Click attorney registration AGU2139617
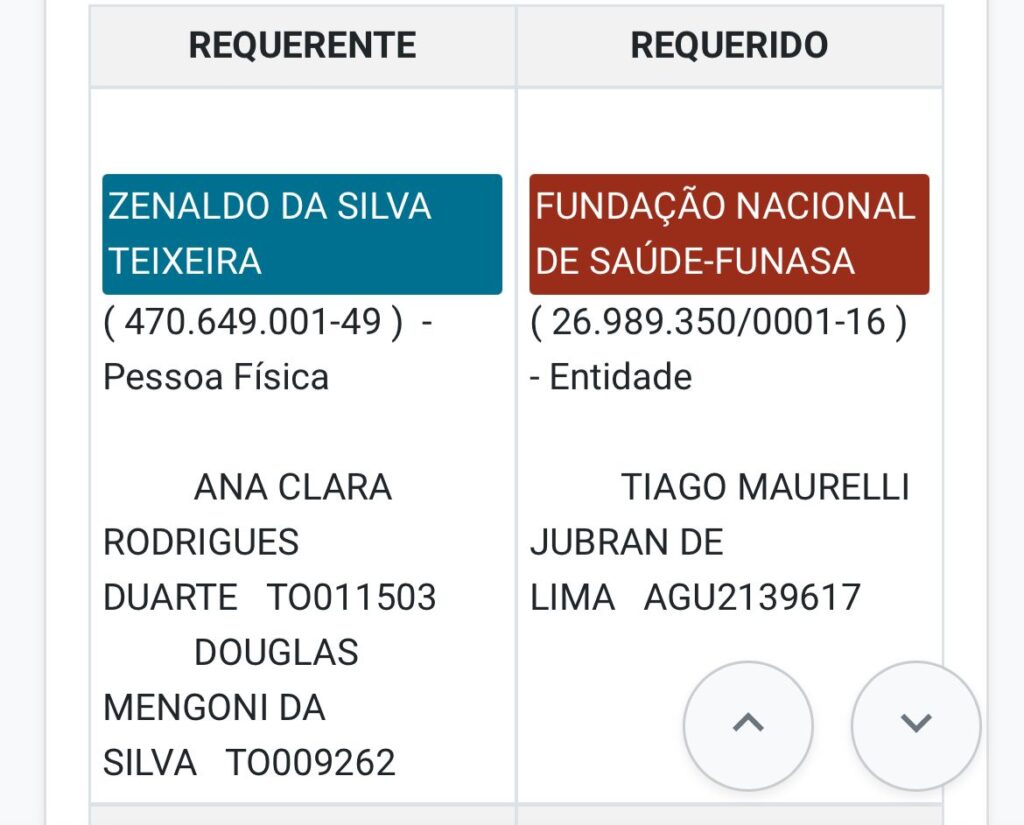The image size is (1024, 825). [x=752, y=597]
